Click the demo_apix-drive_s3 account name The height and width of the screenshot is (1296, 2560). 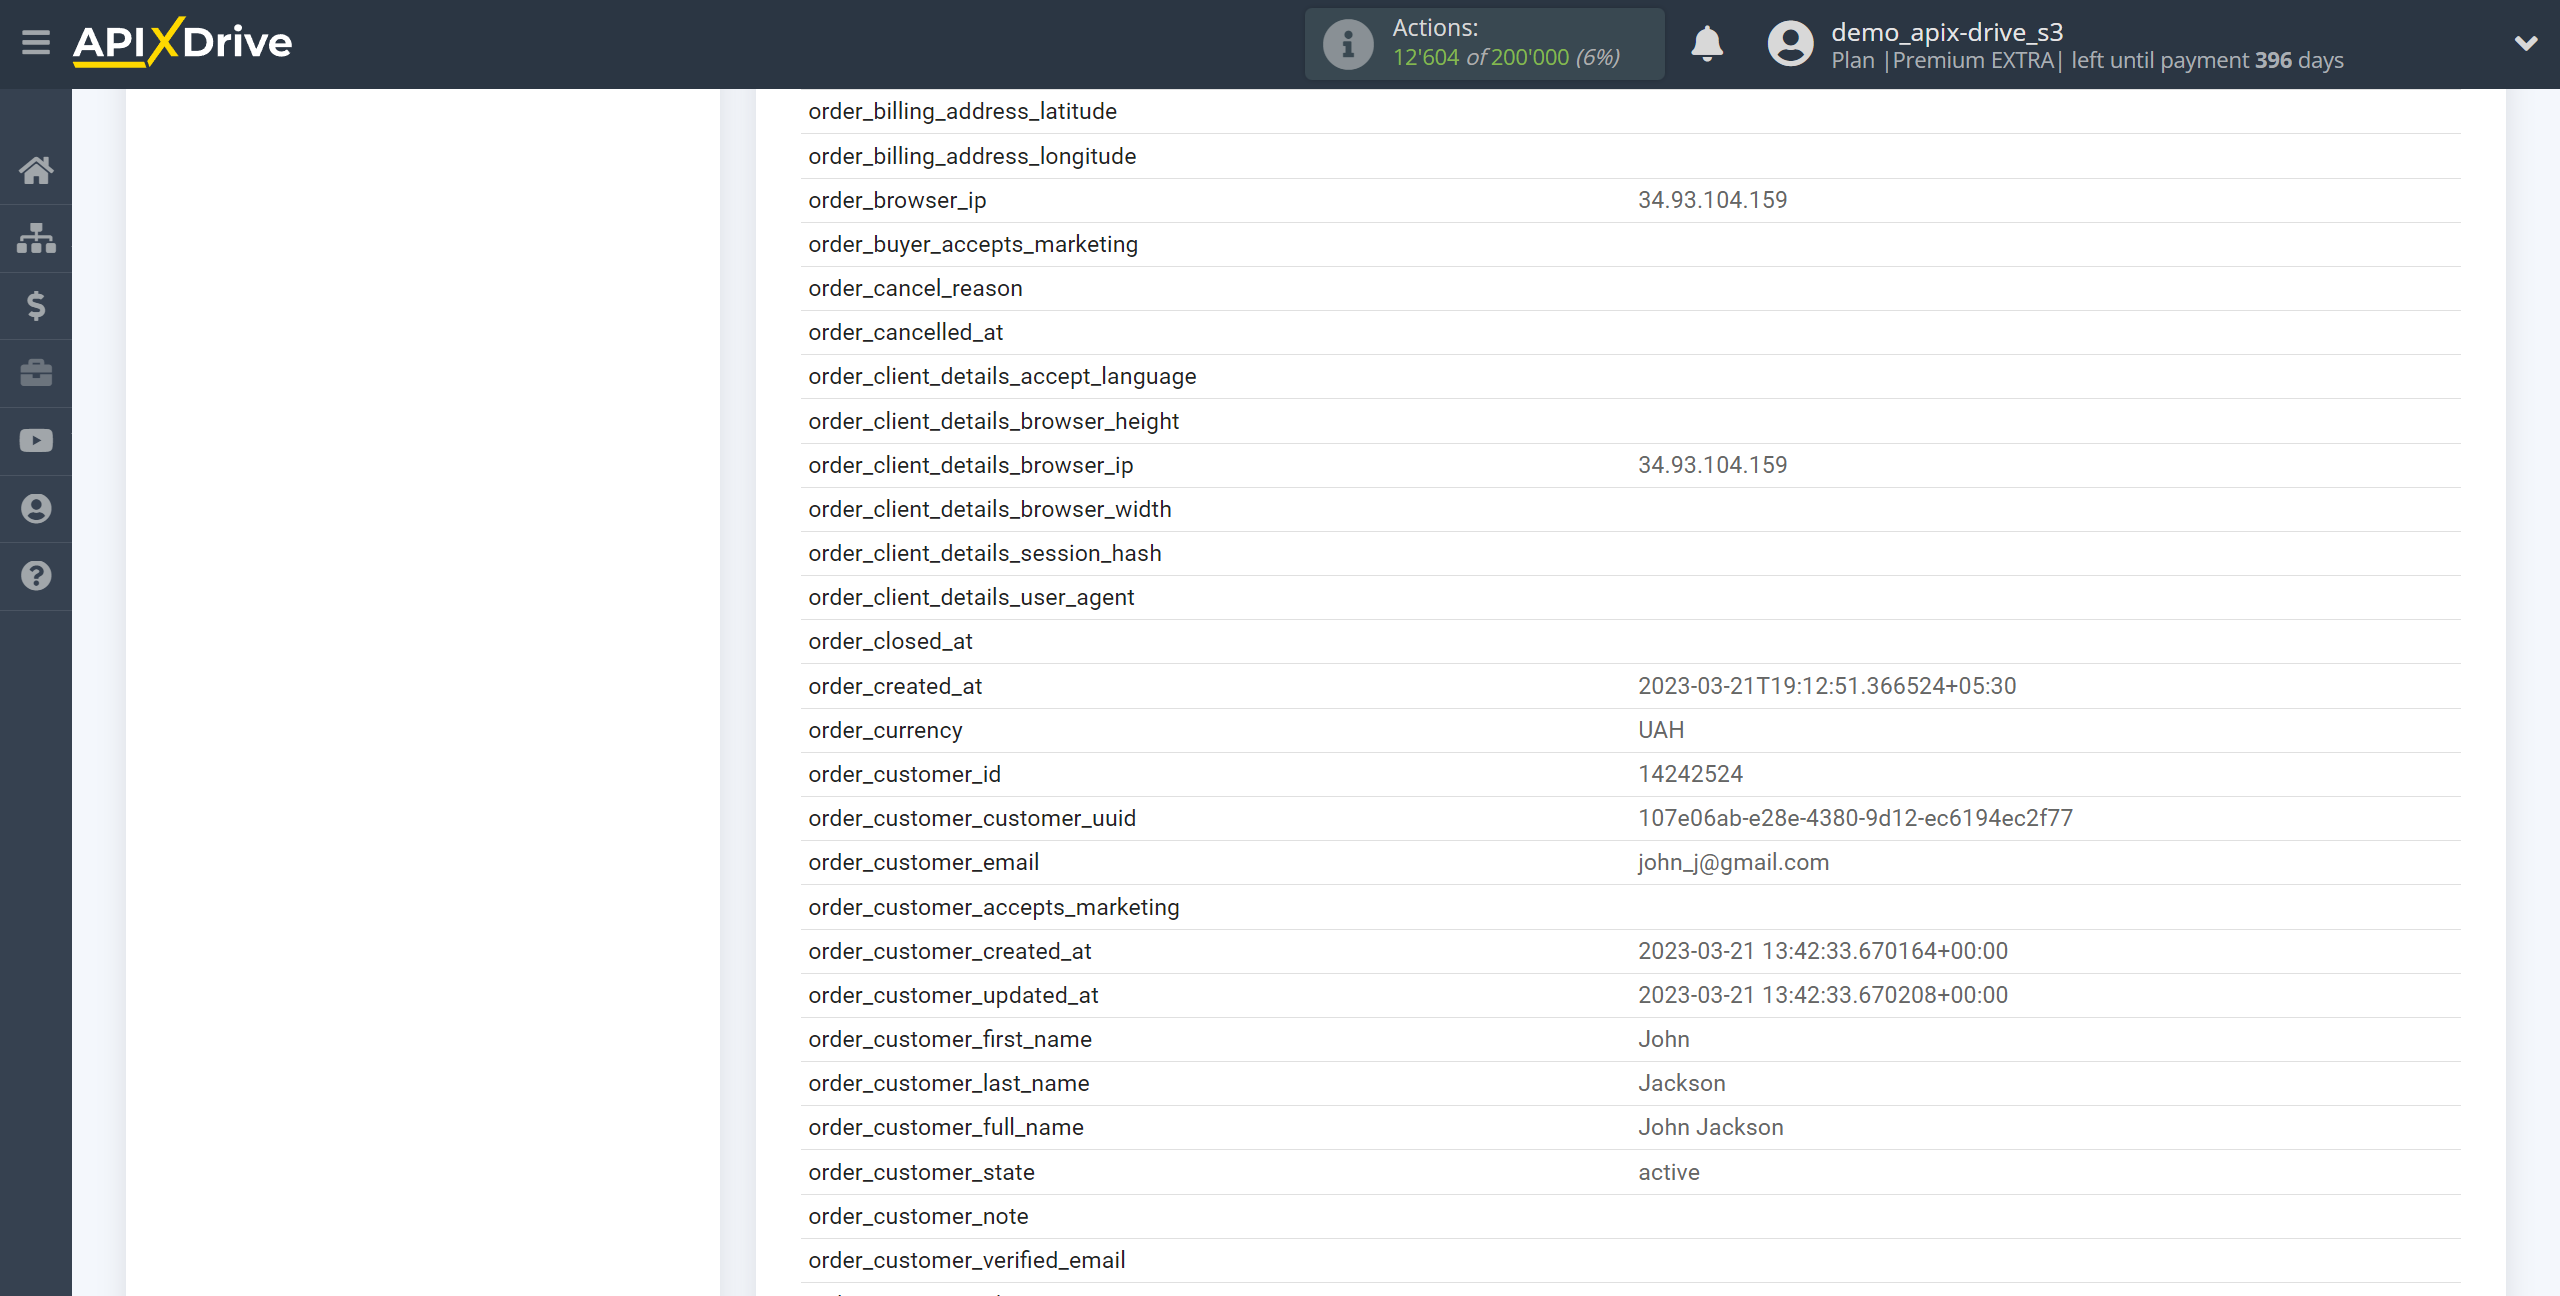pos(1946,32)
